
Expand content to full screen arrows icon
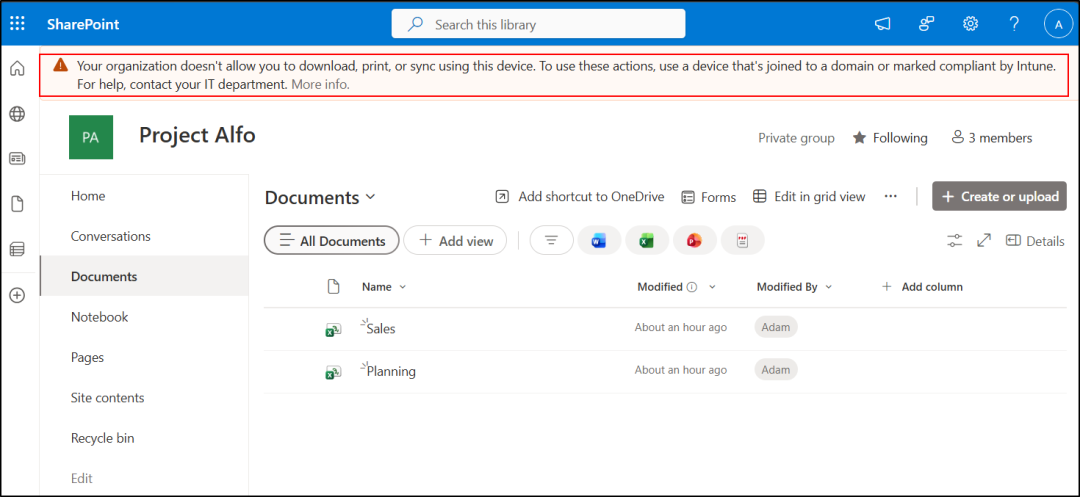click(x=984, y=241)
